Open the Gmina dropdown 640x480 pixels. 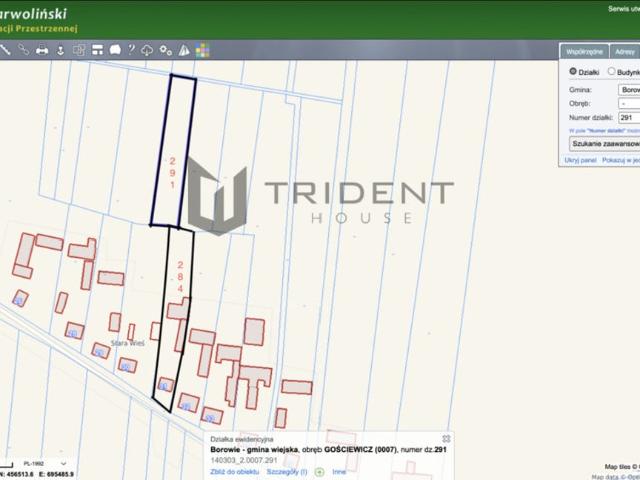629,89
